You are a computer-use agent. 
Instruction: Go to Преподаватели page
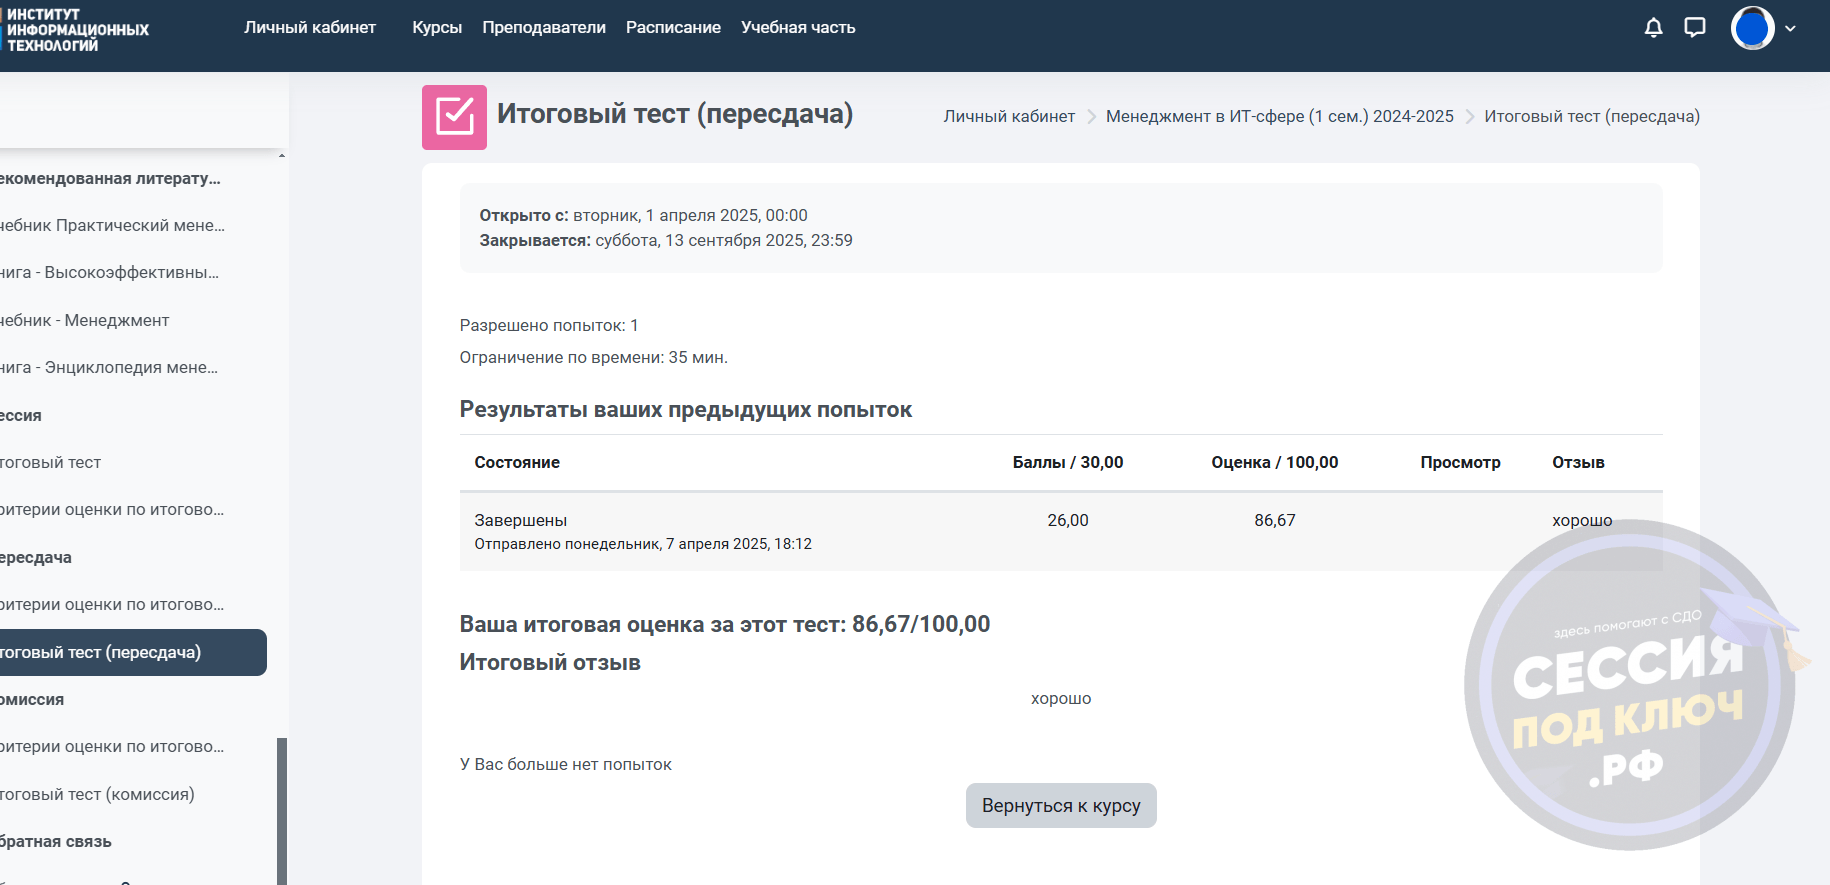(544, 28)
